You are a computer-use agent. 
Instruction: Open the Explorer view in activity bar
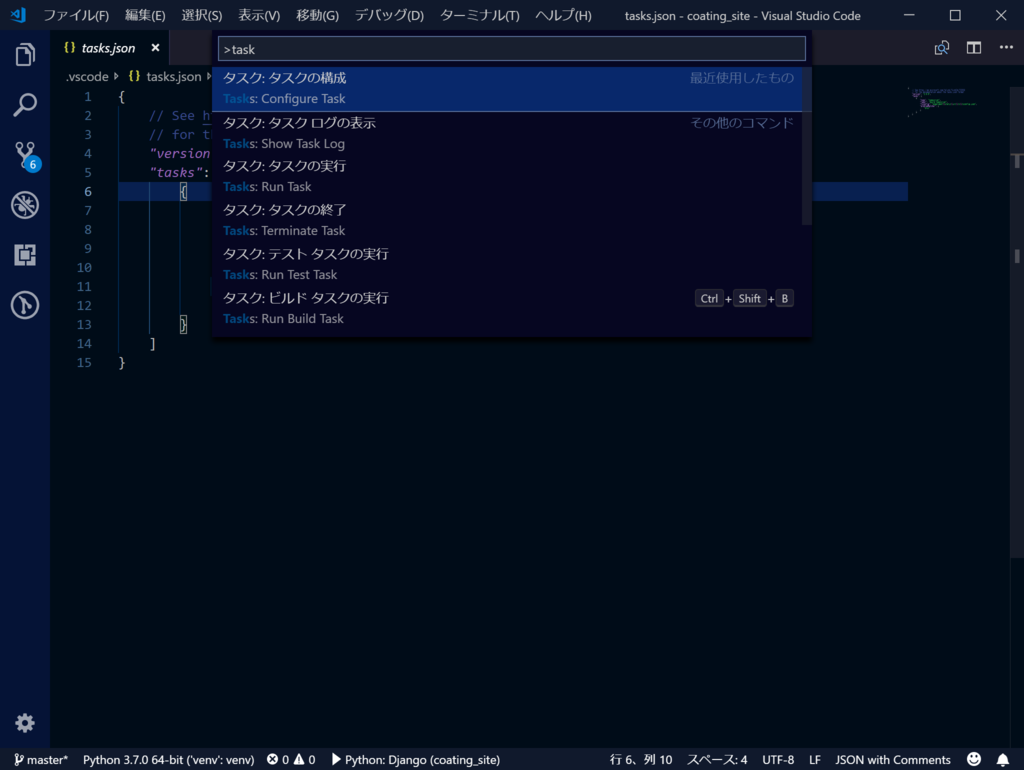25,55
